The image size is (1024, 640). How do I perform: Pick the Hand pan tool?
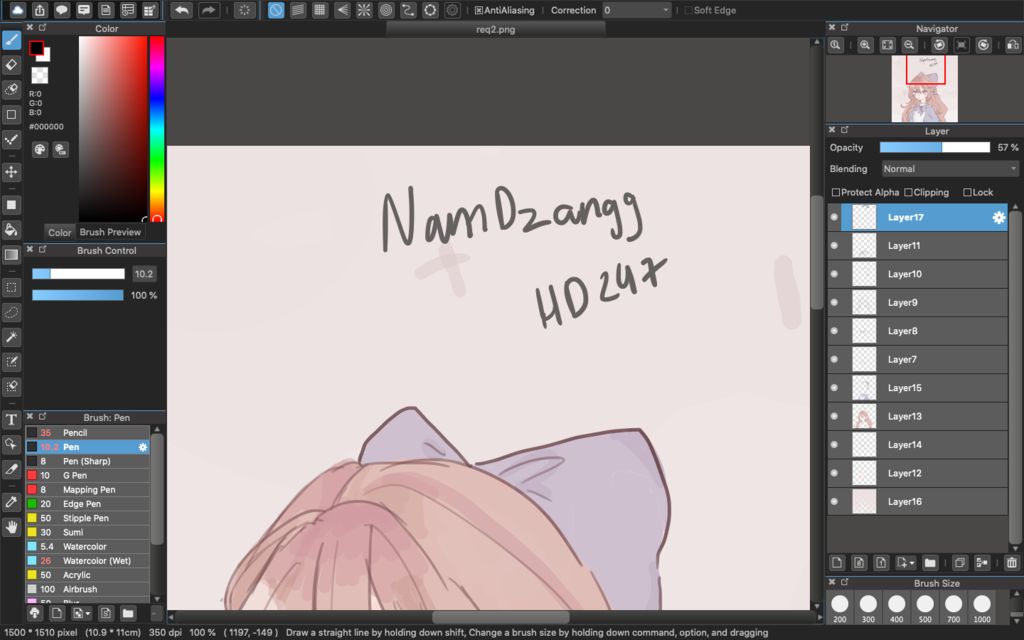pyautogui.click(x=12, y=527)
